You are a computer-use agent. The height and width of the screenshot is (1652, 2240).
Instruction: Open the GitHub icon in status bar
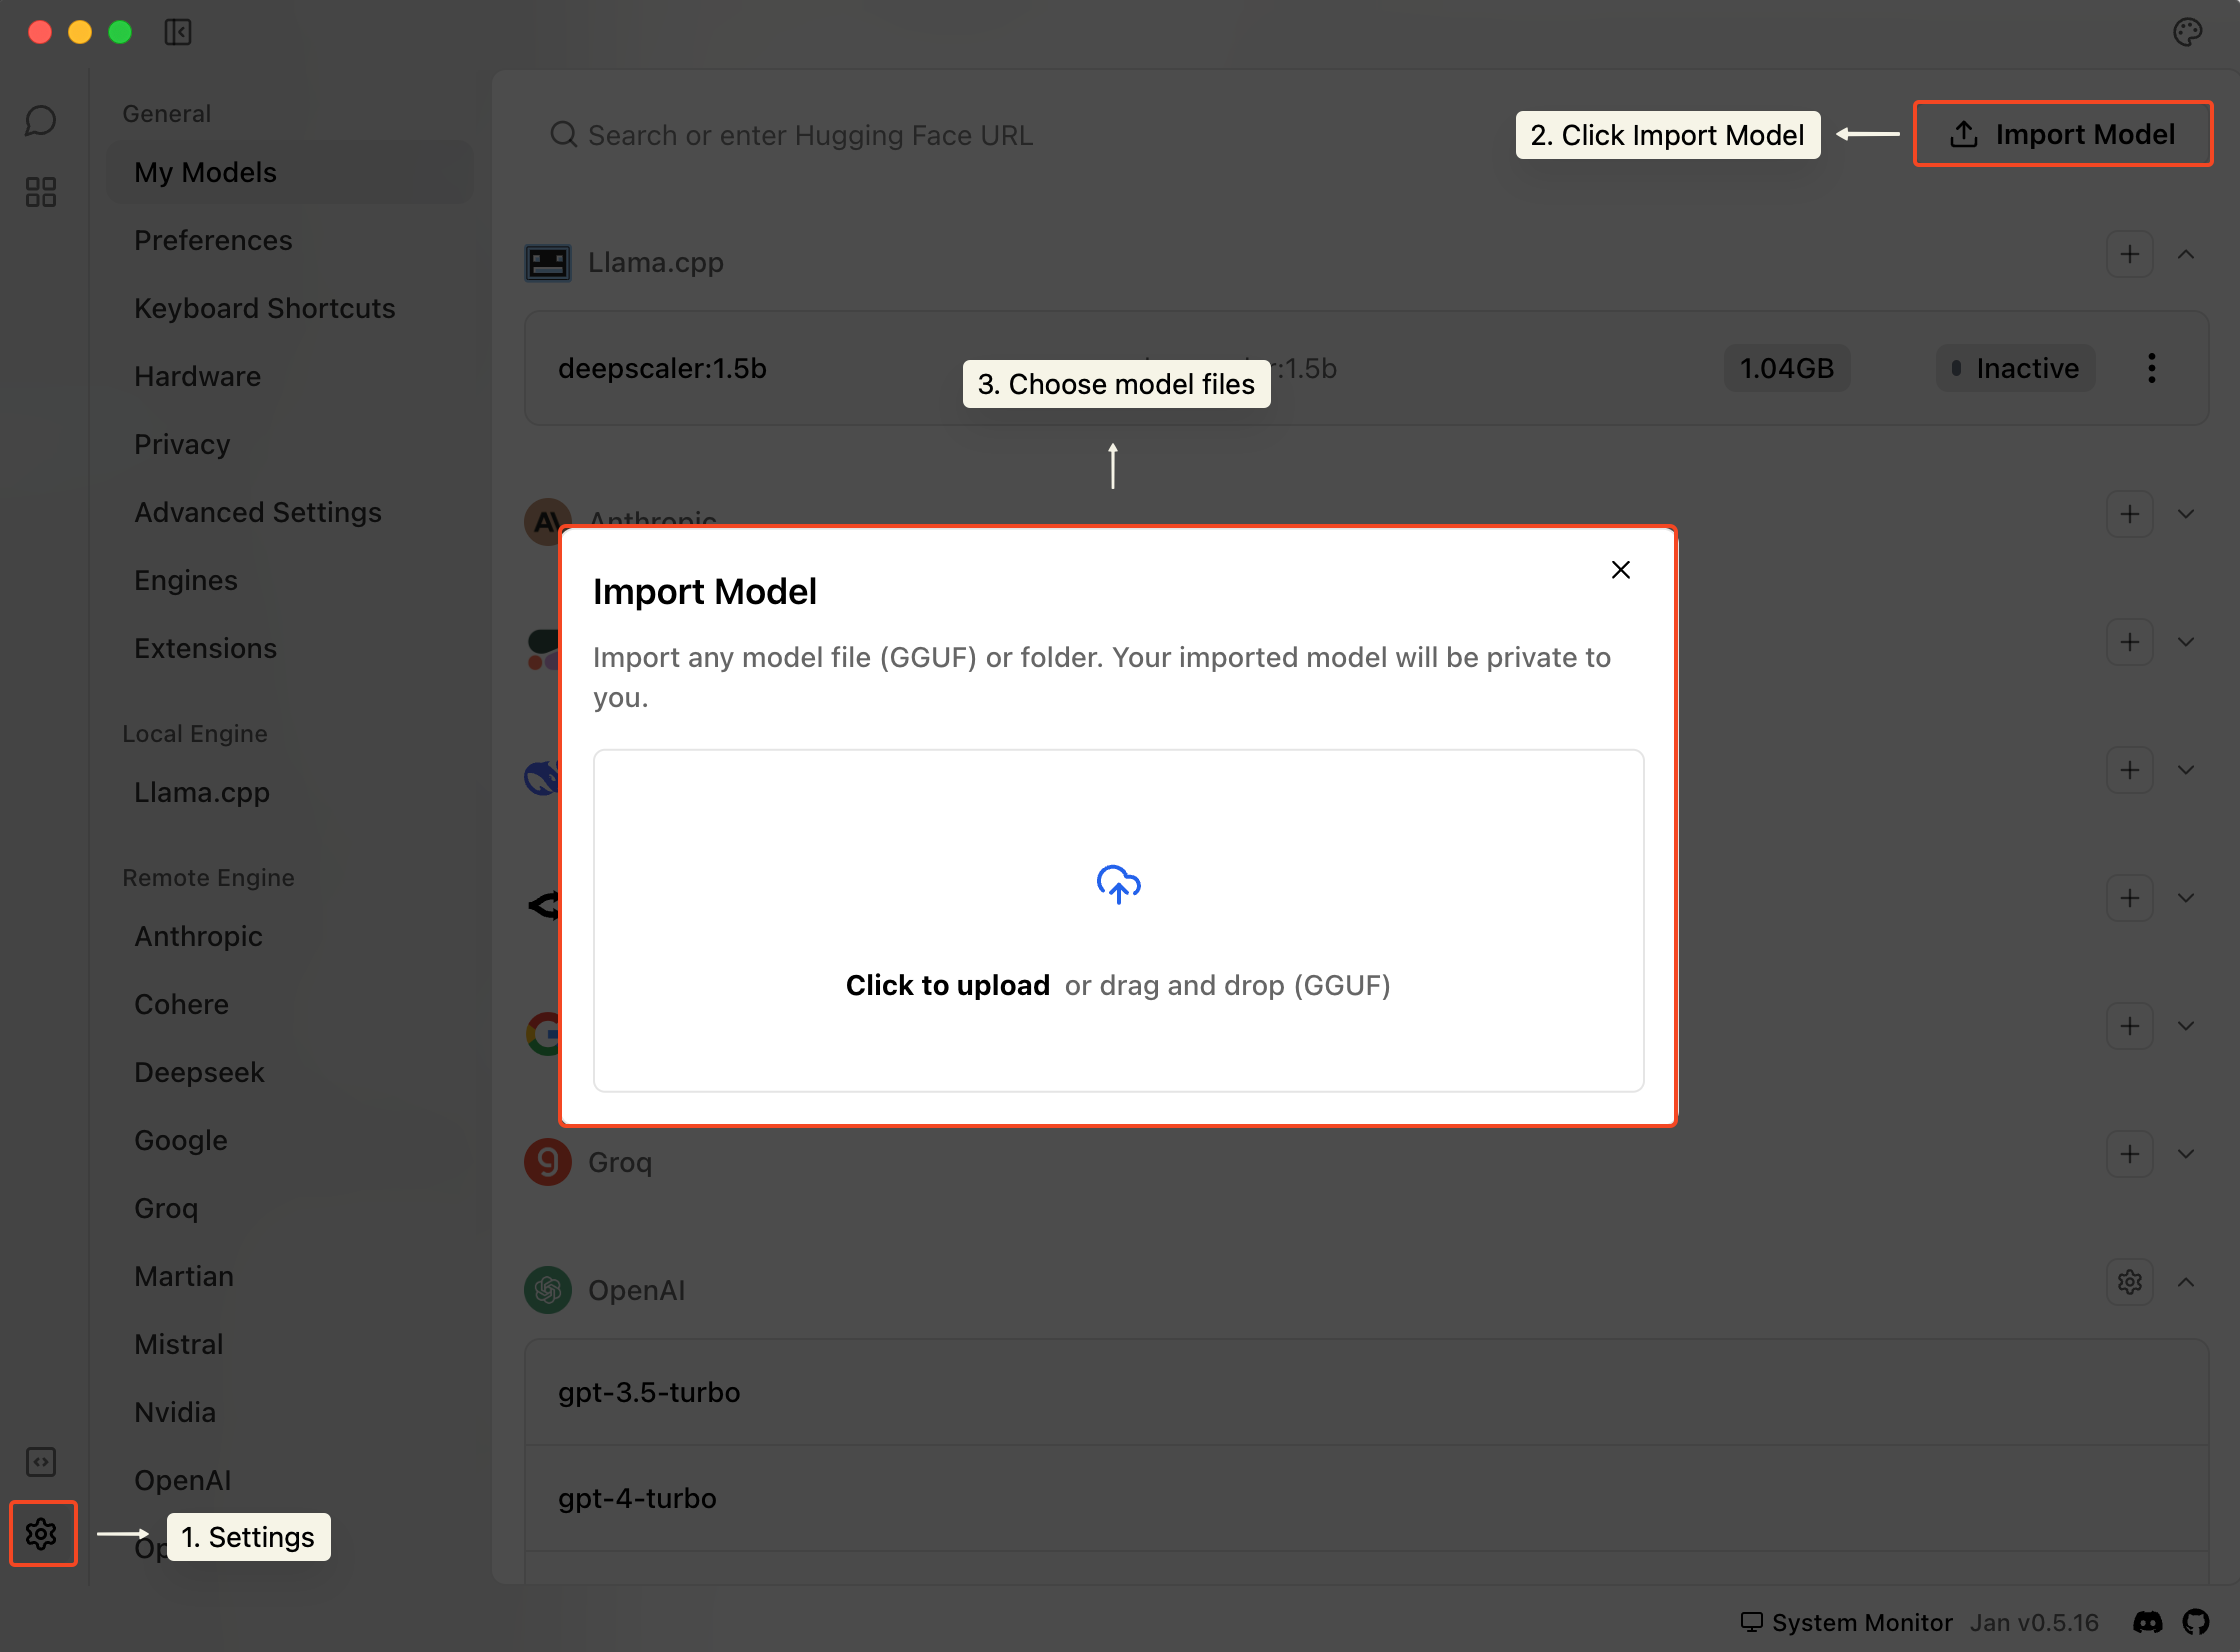(x=2196, y=1622)
